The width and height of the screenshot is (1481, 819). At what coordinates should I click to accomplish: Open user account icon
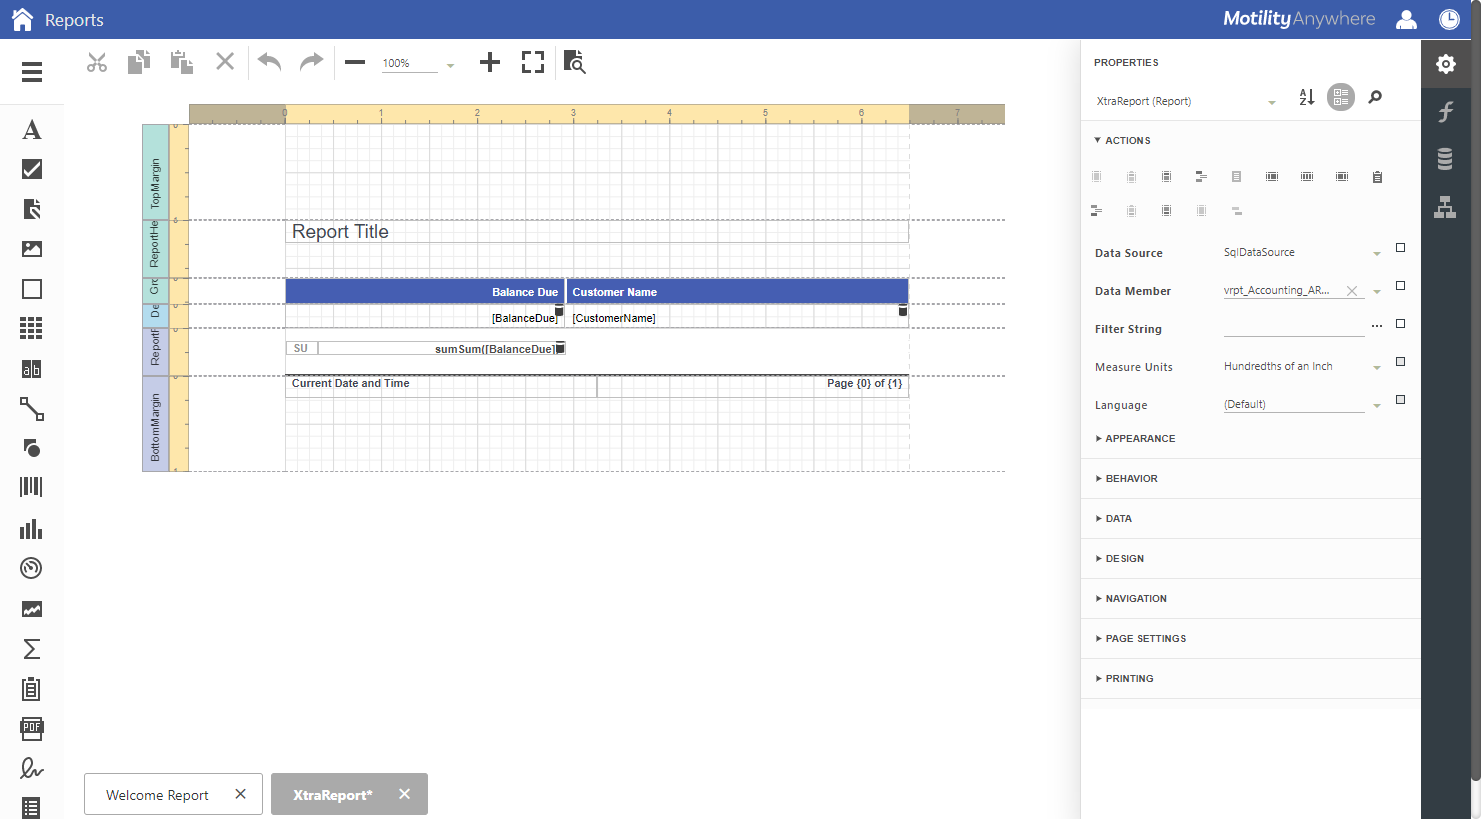click(x=1406, y=19)
